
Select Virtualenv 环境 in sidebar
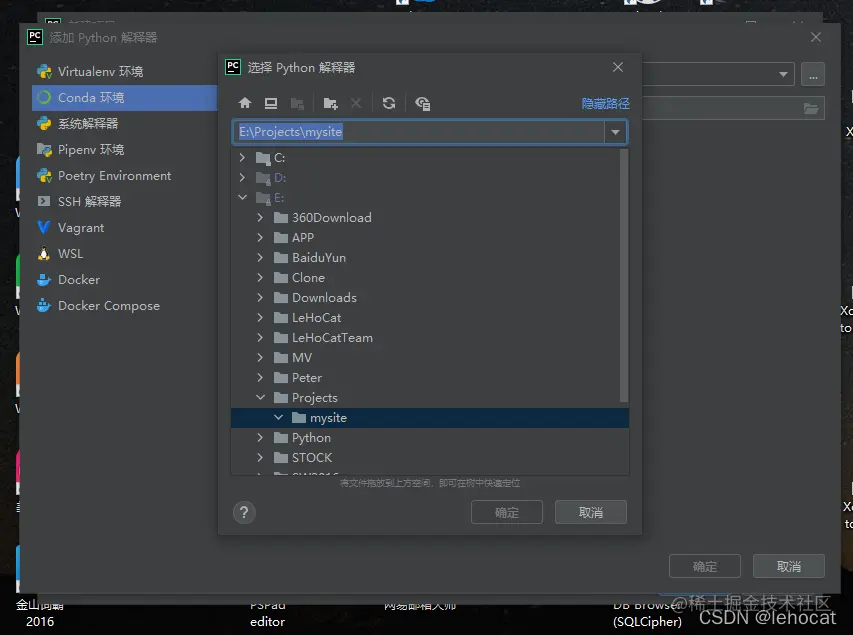(x=125, y=71)
